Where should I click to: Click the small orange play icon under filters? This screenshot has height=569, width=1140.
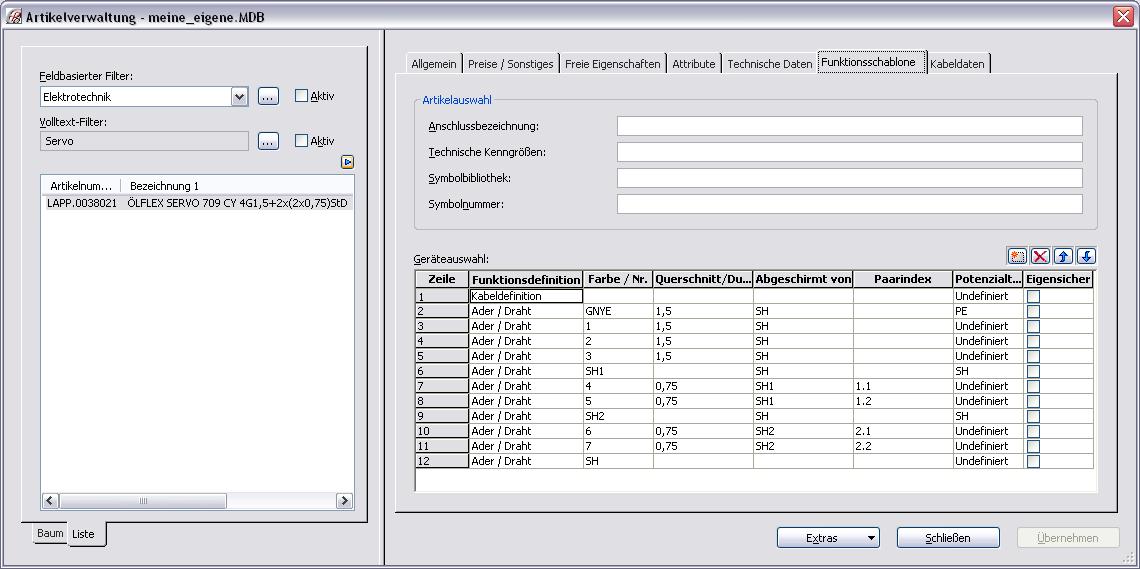coord(348,162)
